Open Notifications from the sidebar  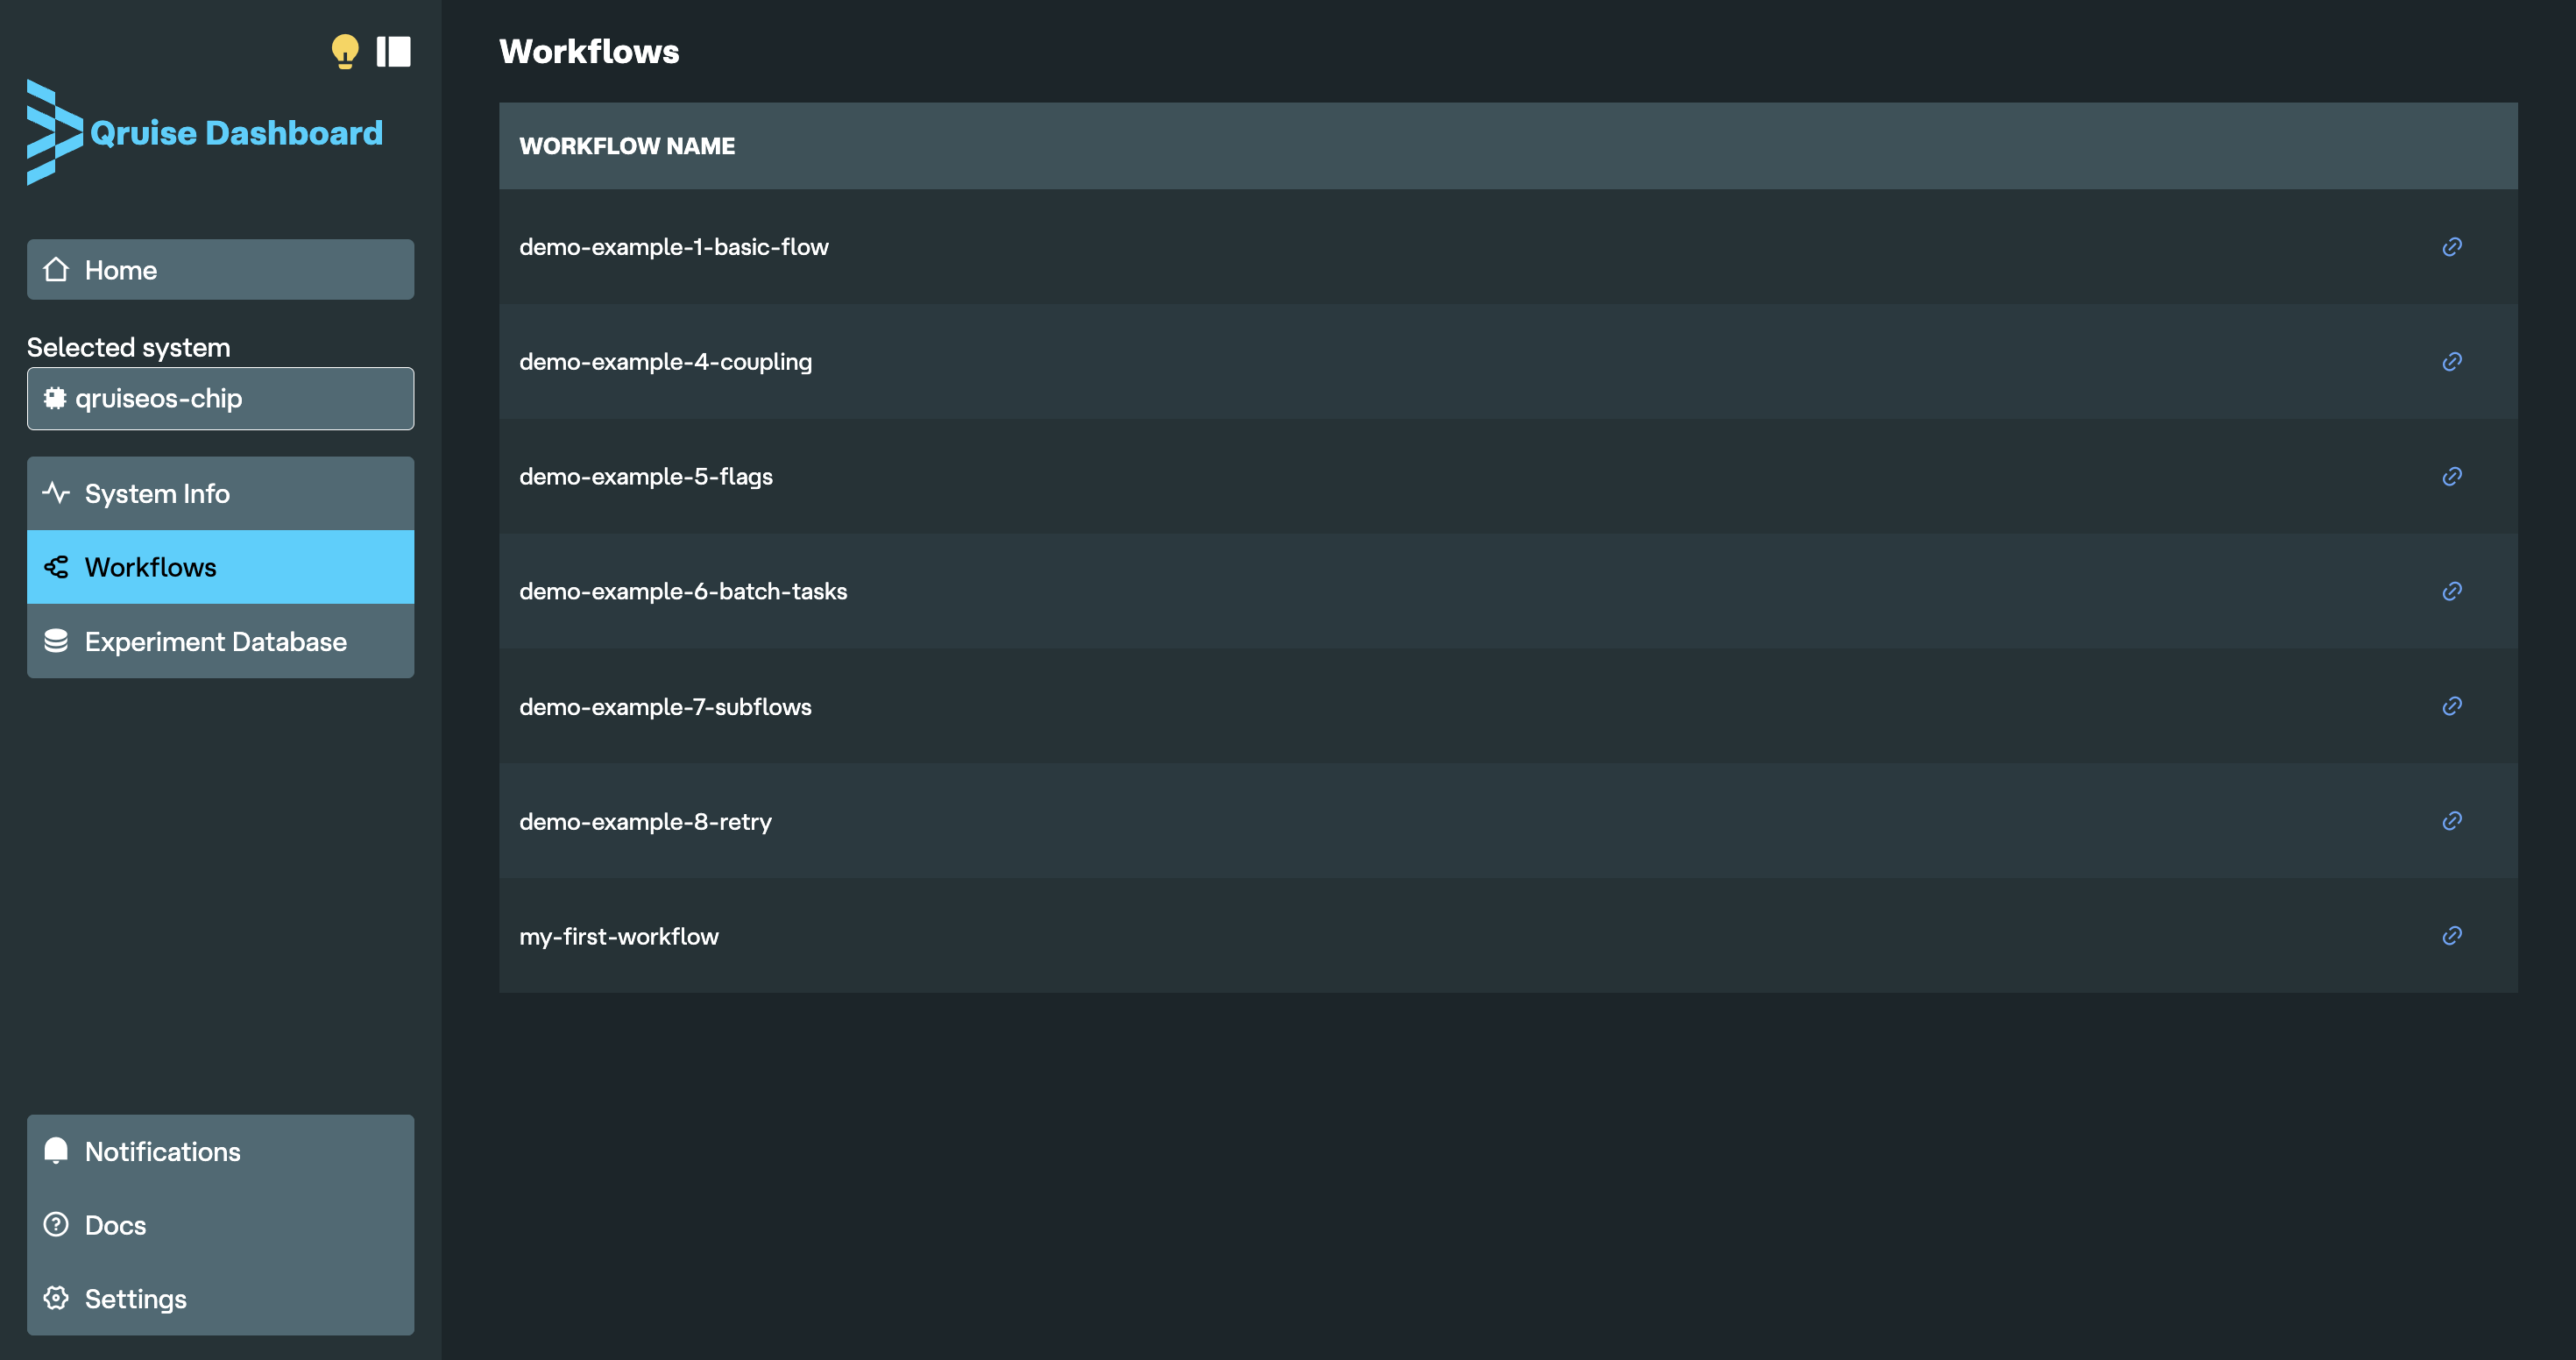point(220,1151)
